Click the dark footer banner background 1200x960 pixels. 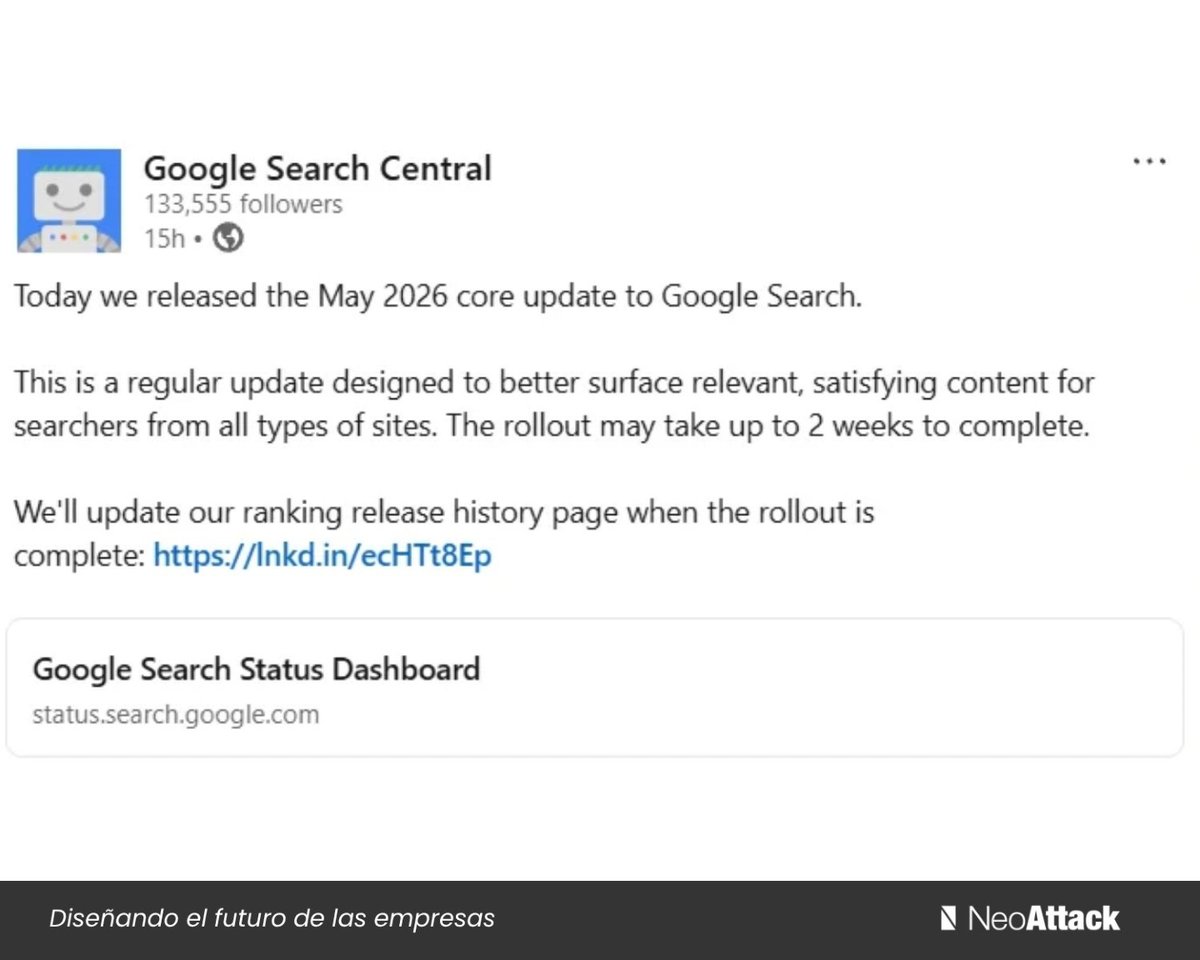pos(700,920)
